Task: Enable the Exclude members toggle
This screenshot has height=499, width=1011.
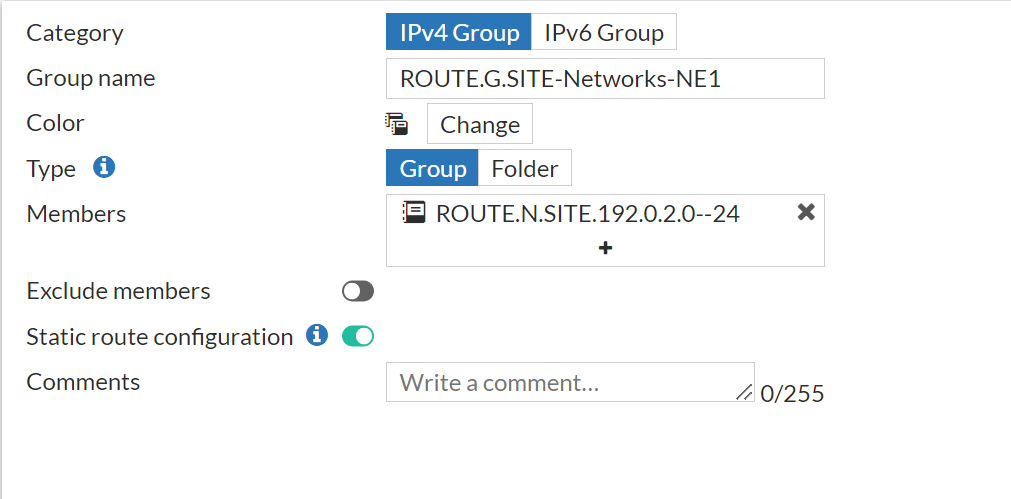Action: [357, 291]
